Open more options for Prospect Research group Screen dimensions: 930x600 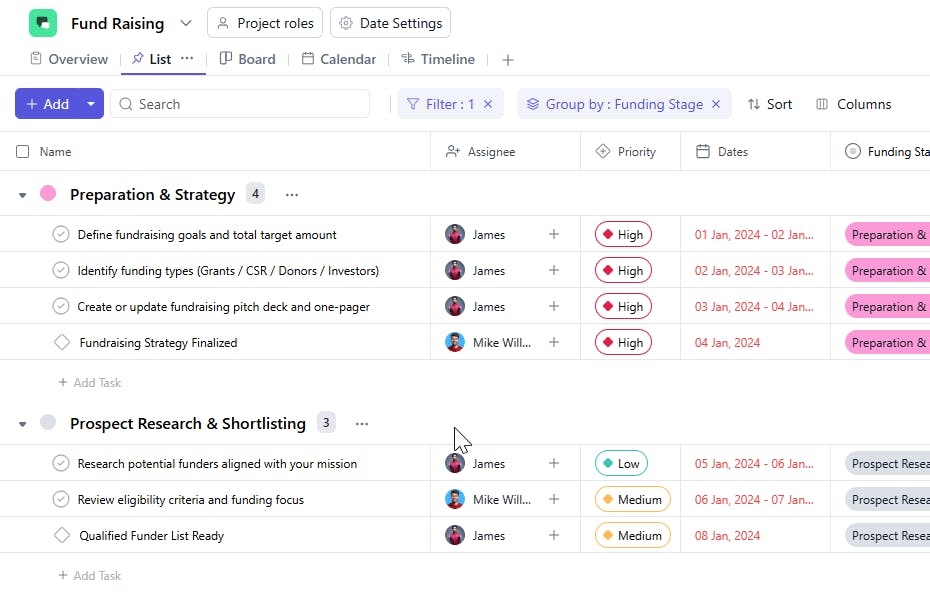point(362,424)
